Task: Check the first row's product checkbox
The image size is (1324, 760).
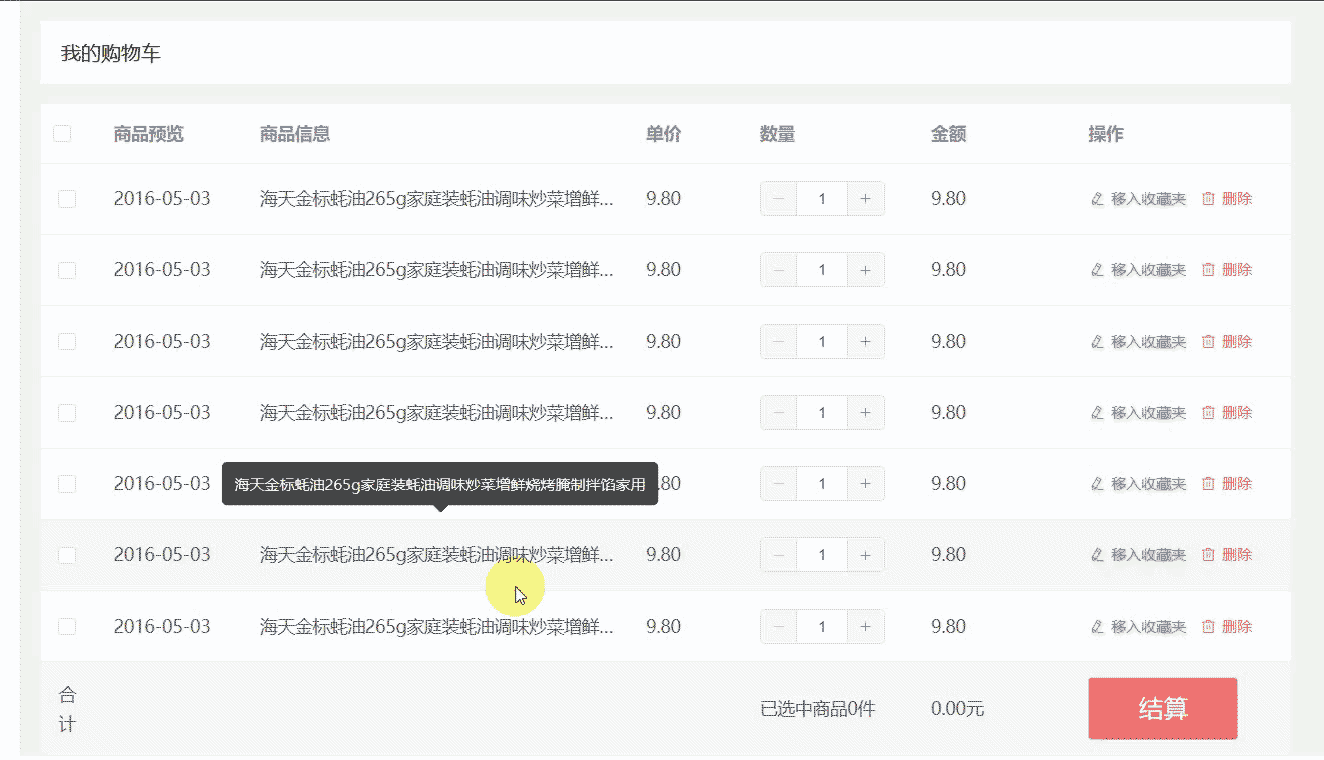Action: [67, 199]
